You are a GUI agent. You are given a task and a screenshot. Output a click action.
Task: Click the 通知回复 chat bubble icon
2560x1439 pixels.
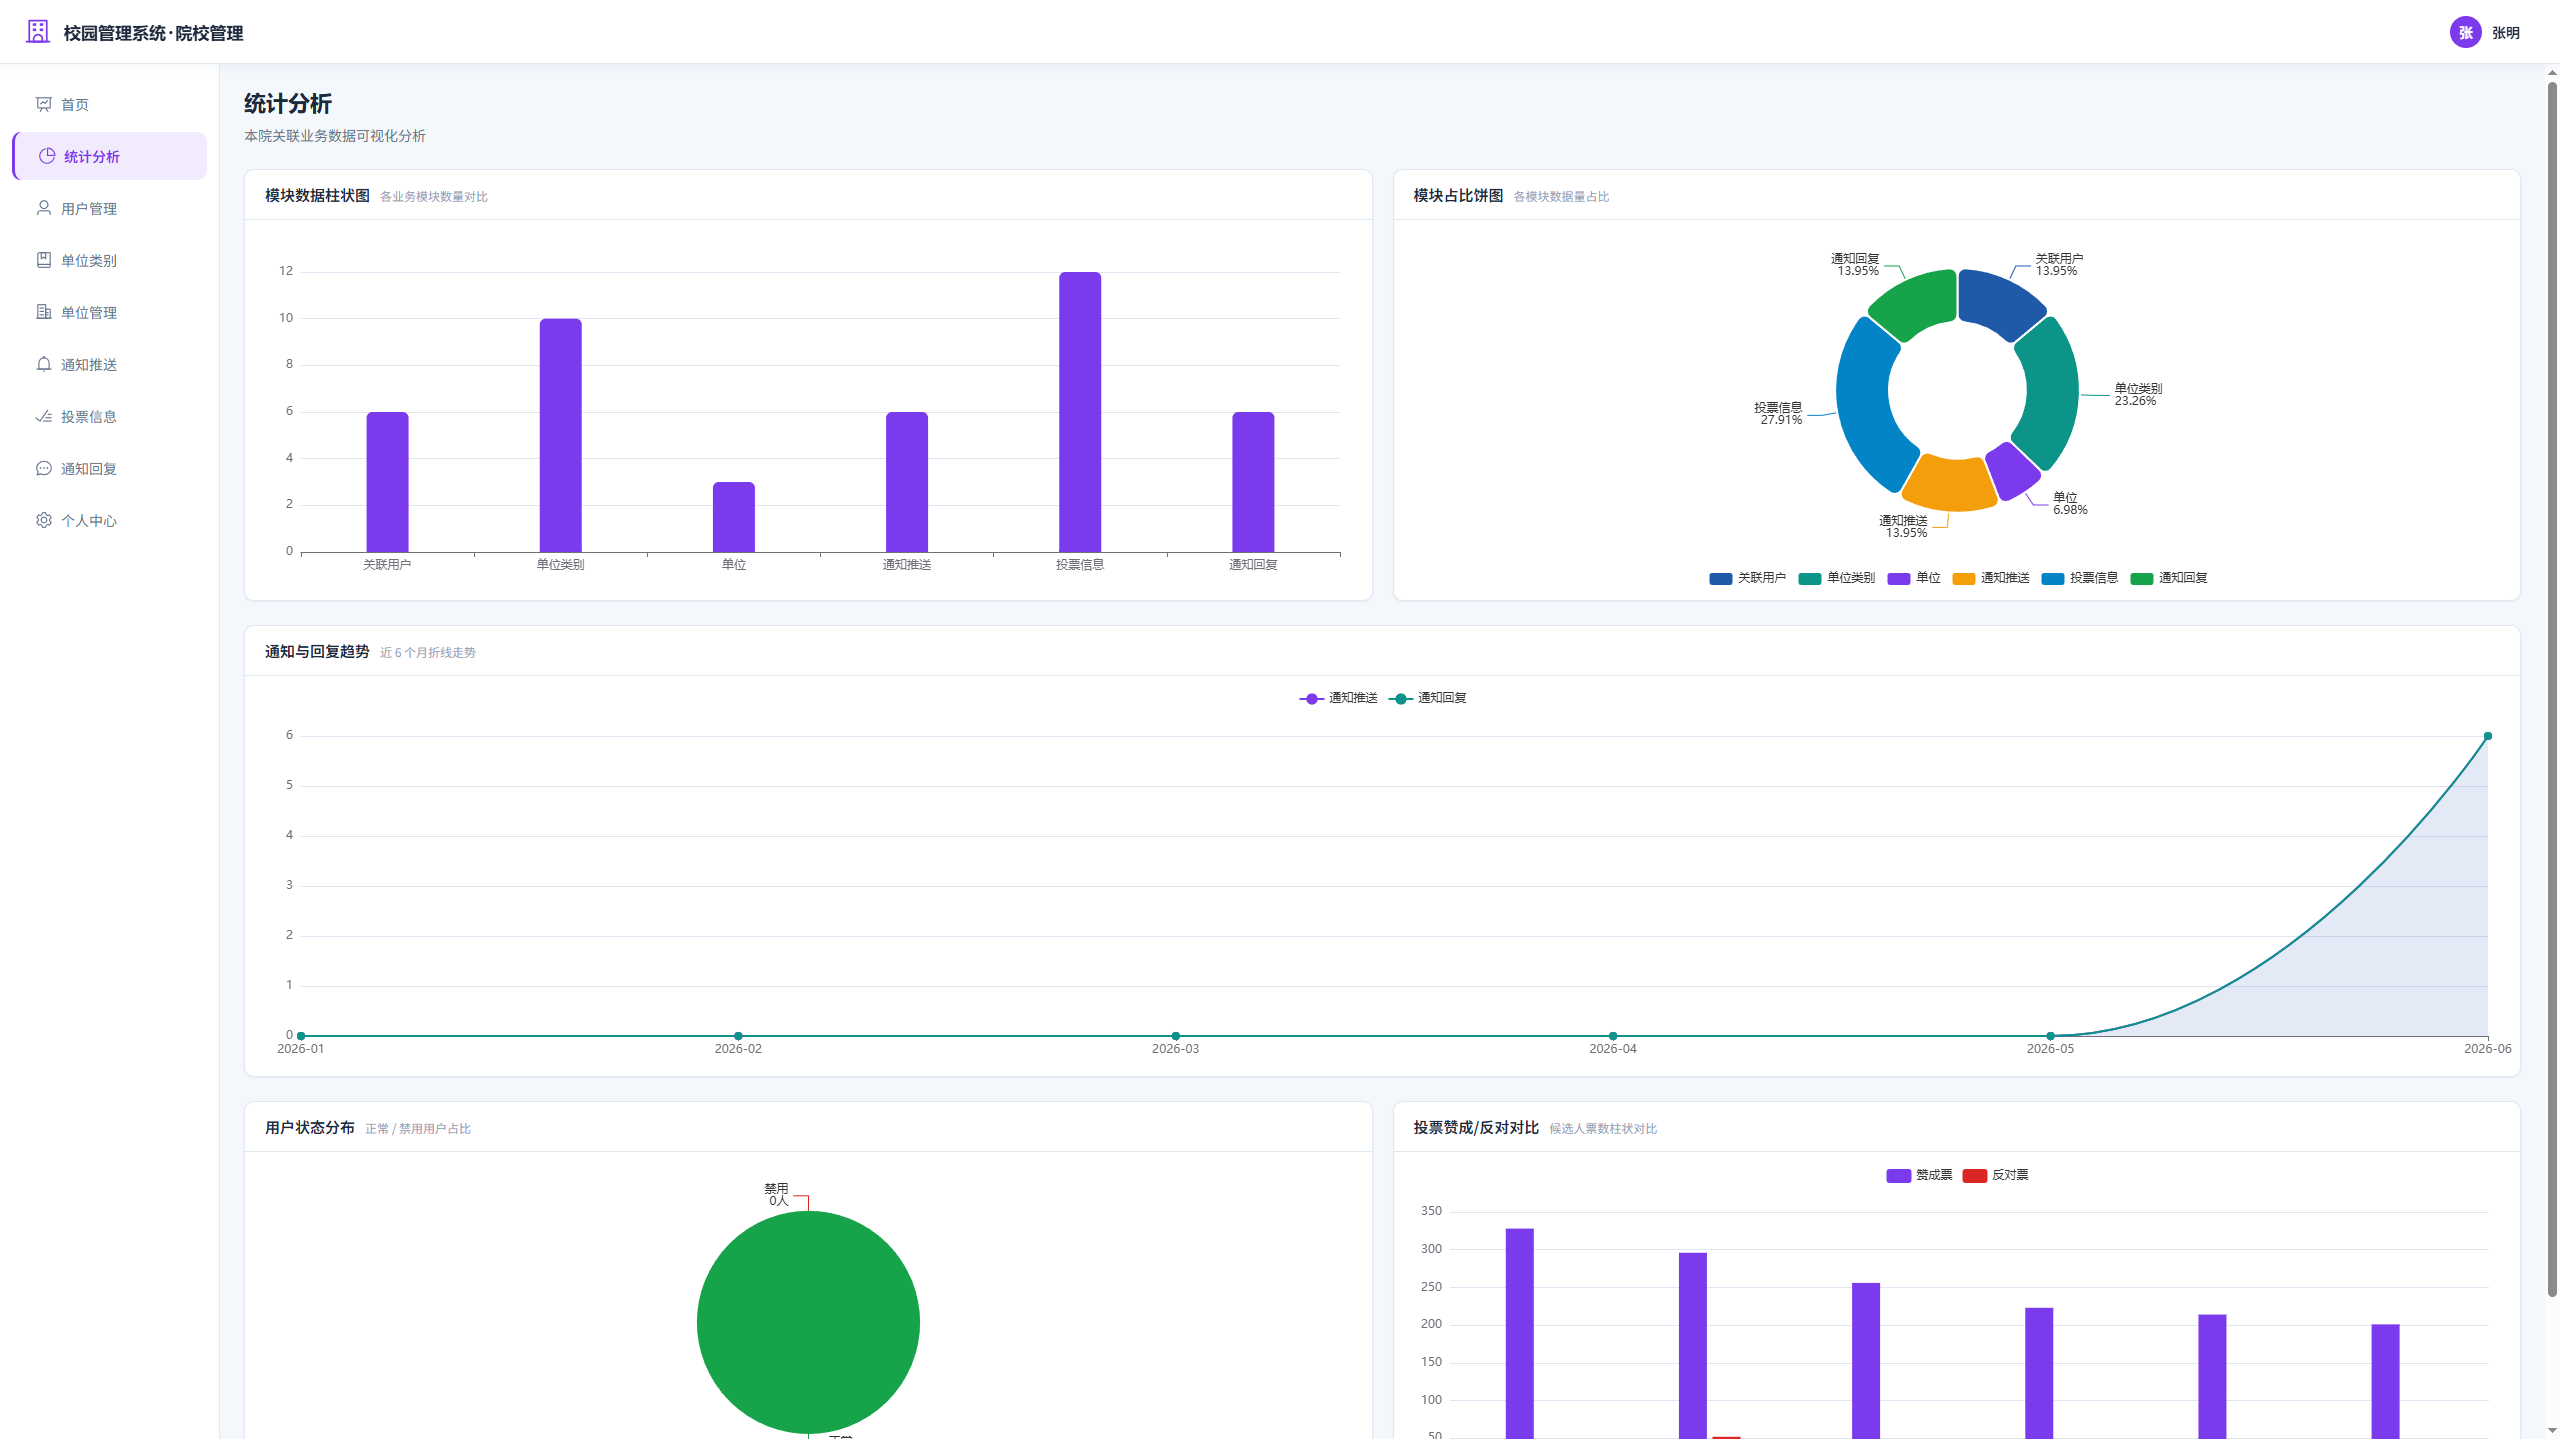click(44, 468)
